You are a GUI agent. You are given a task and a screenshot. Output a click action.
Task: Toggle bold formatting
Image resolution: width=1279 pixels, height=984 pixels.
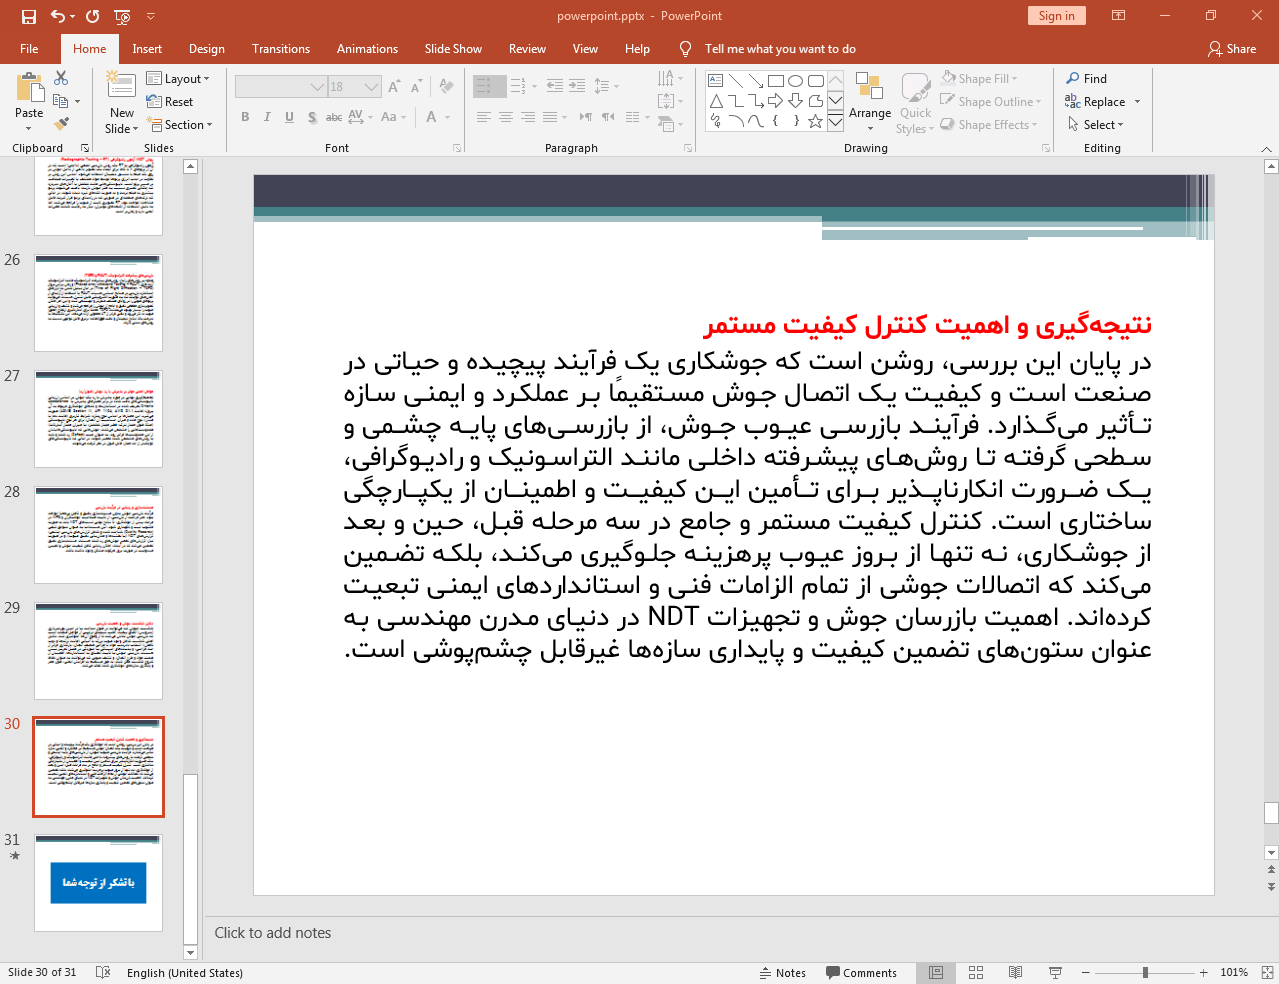pos(244,117)
